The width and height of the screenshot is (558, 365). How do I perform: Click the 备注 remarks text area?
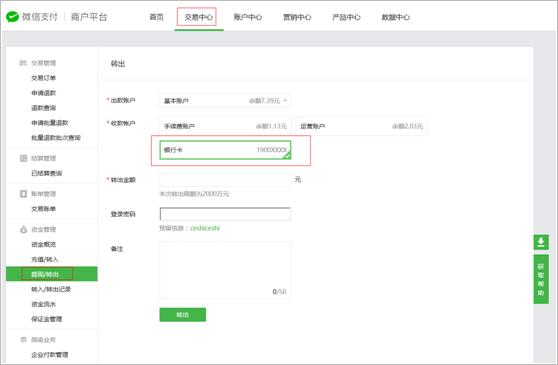pyautogui.click(x=225, y=270)
